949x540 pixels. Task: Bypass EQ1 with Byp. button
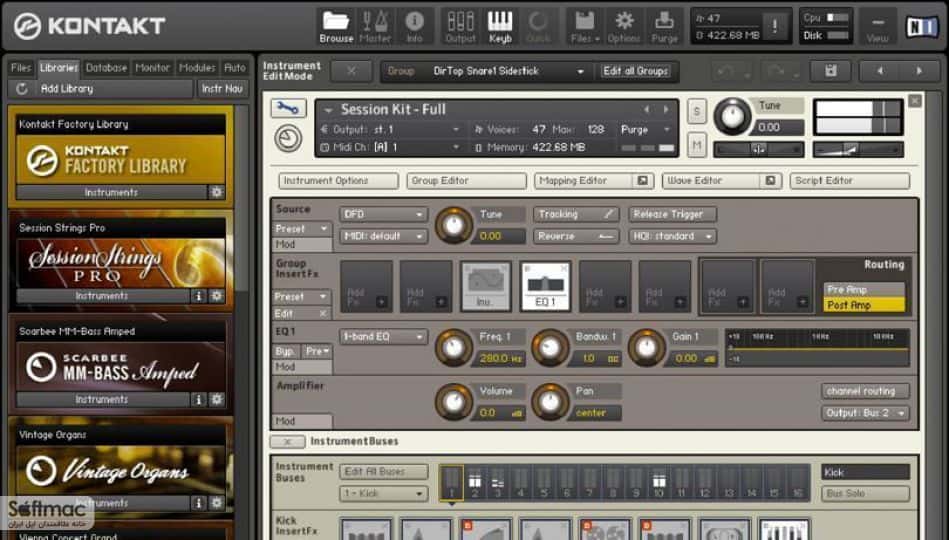[286, 351]
